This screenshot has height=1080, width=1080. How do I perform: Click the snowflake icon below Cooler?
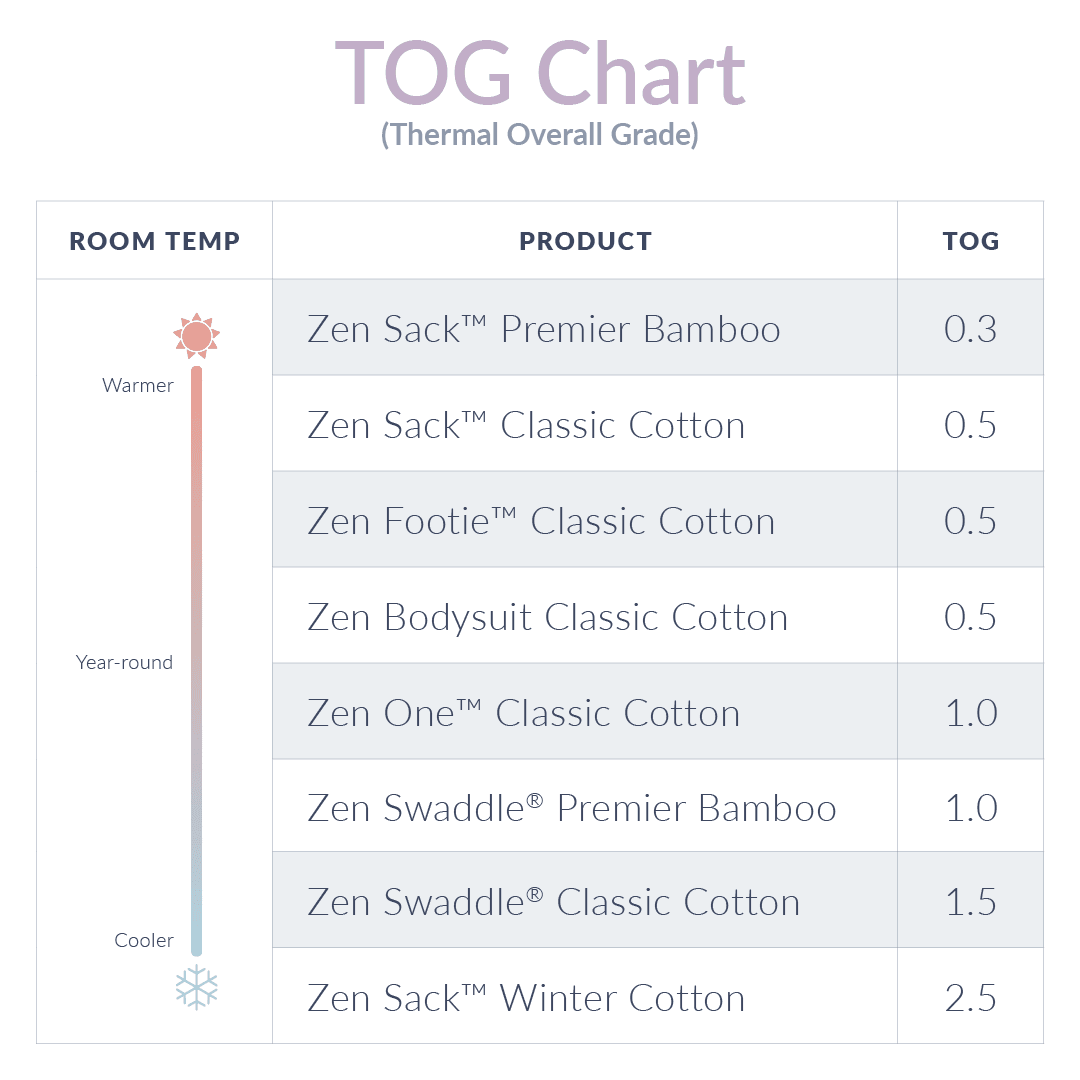(196, 987)
